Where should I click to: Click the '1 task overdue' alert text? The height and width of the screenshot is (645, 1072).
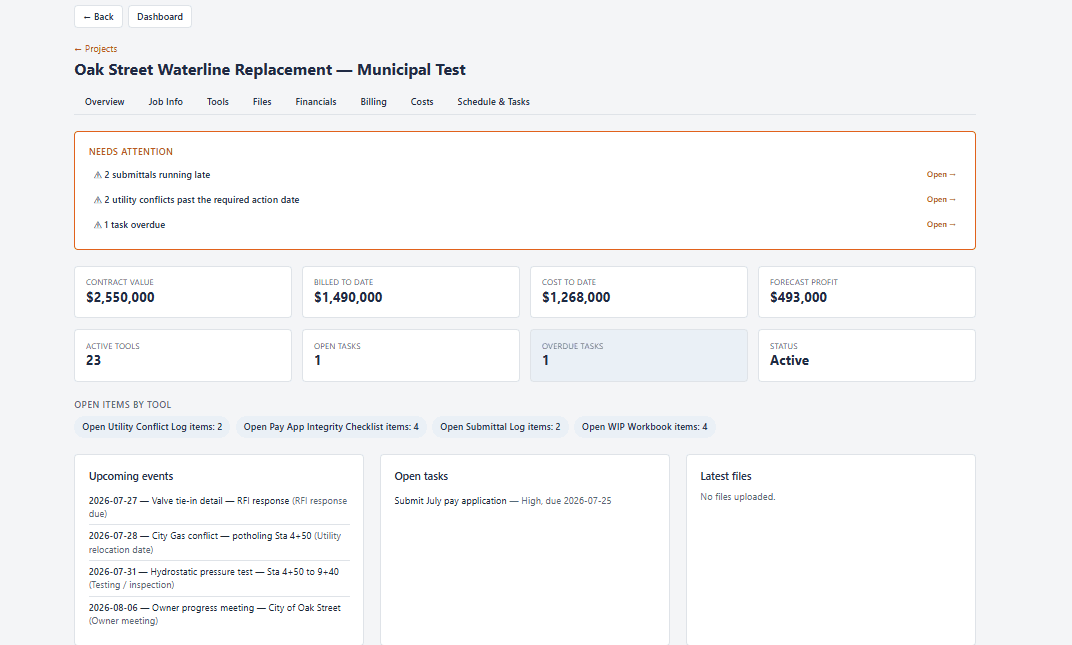(135, 225)
